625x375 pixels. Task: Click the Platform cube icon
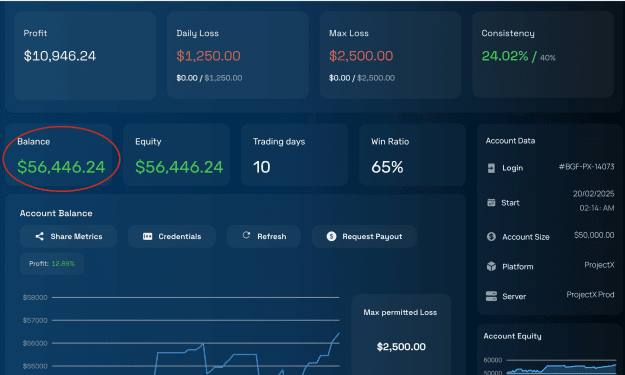(491, 266)
